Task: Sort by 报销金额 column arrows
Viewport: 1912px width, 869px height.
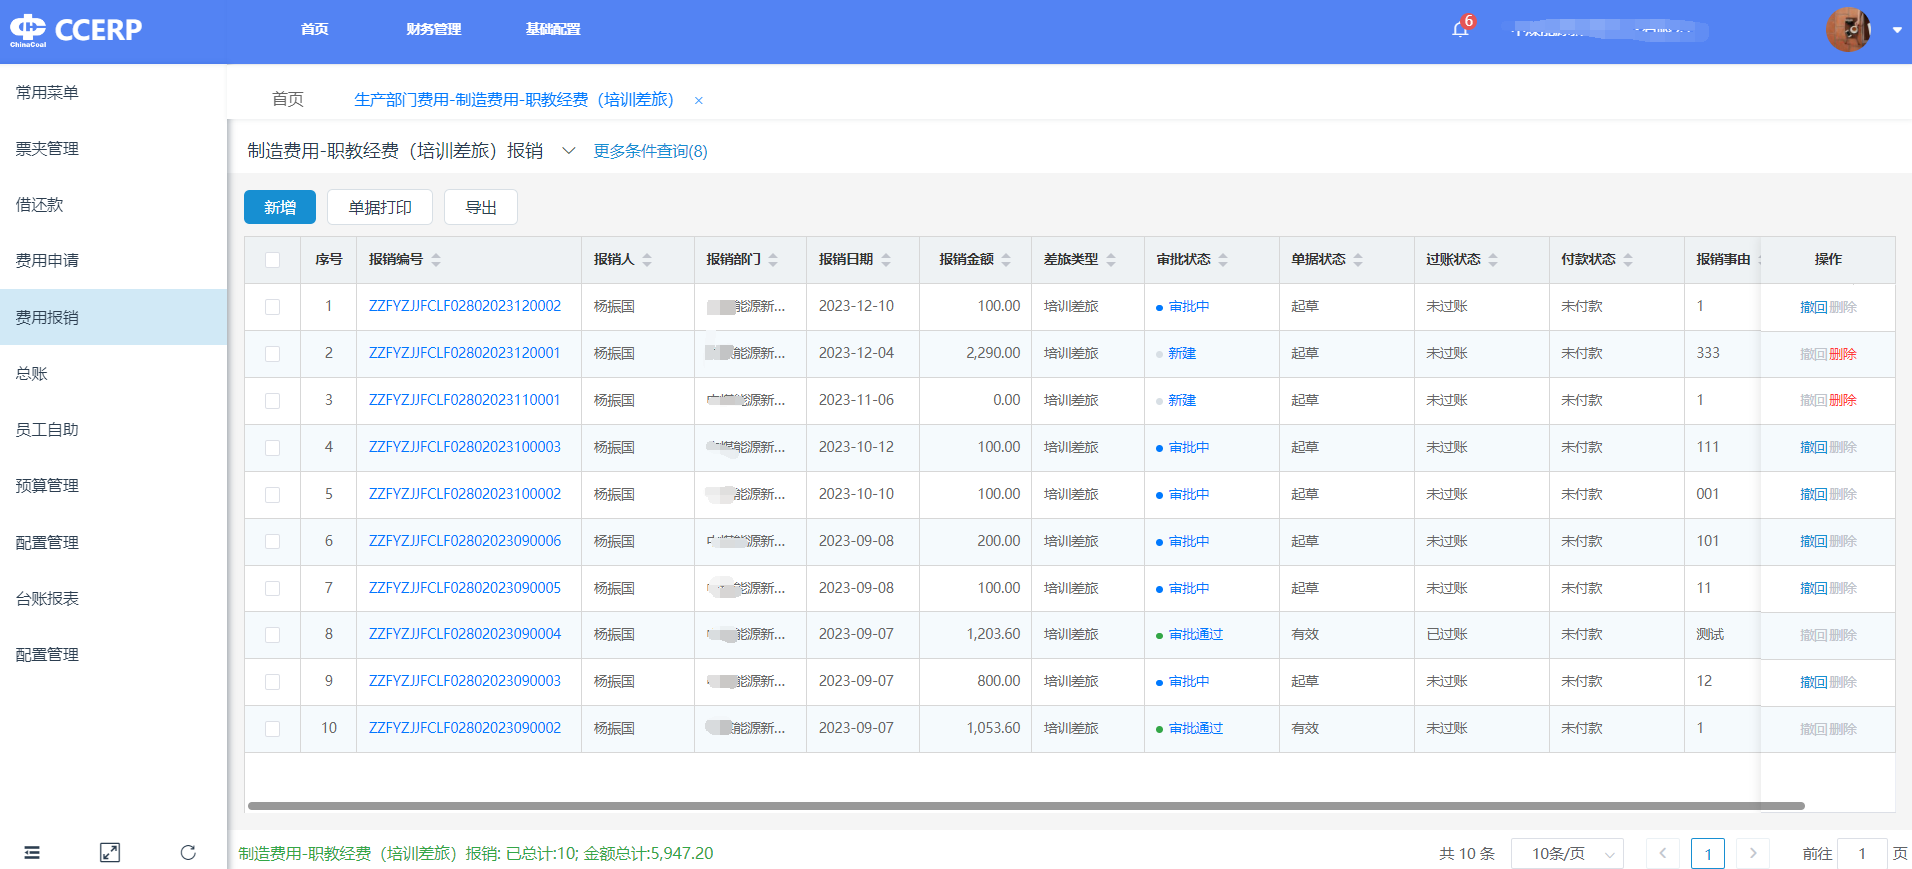Action: click(1006, 260)
